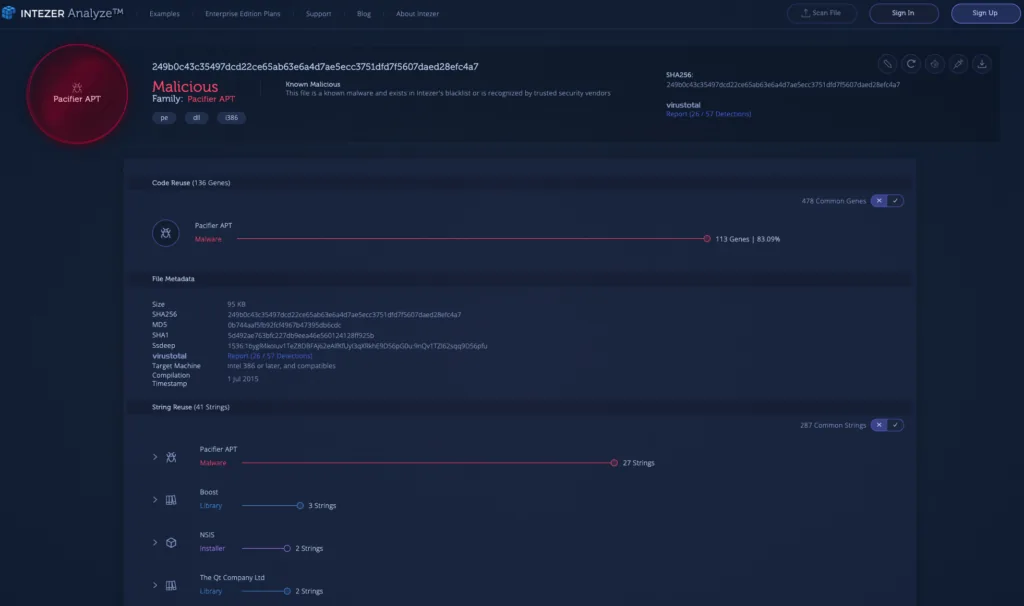The height and width of the screenshot is (606, 1024).
Task: Click the Pacifier APT code reuse bar endpoint
Action: coord(707,239)
